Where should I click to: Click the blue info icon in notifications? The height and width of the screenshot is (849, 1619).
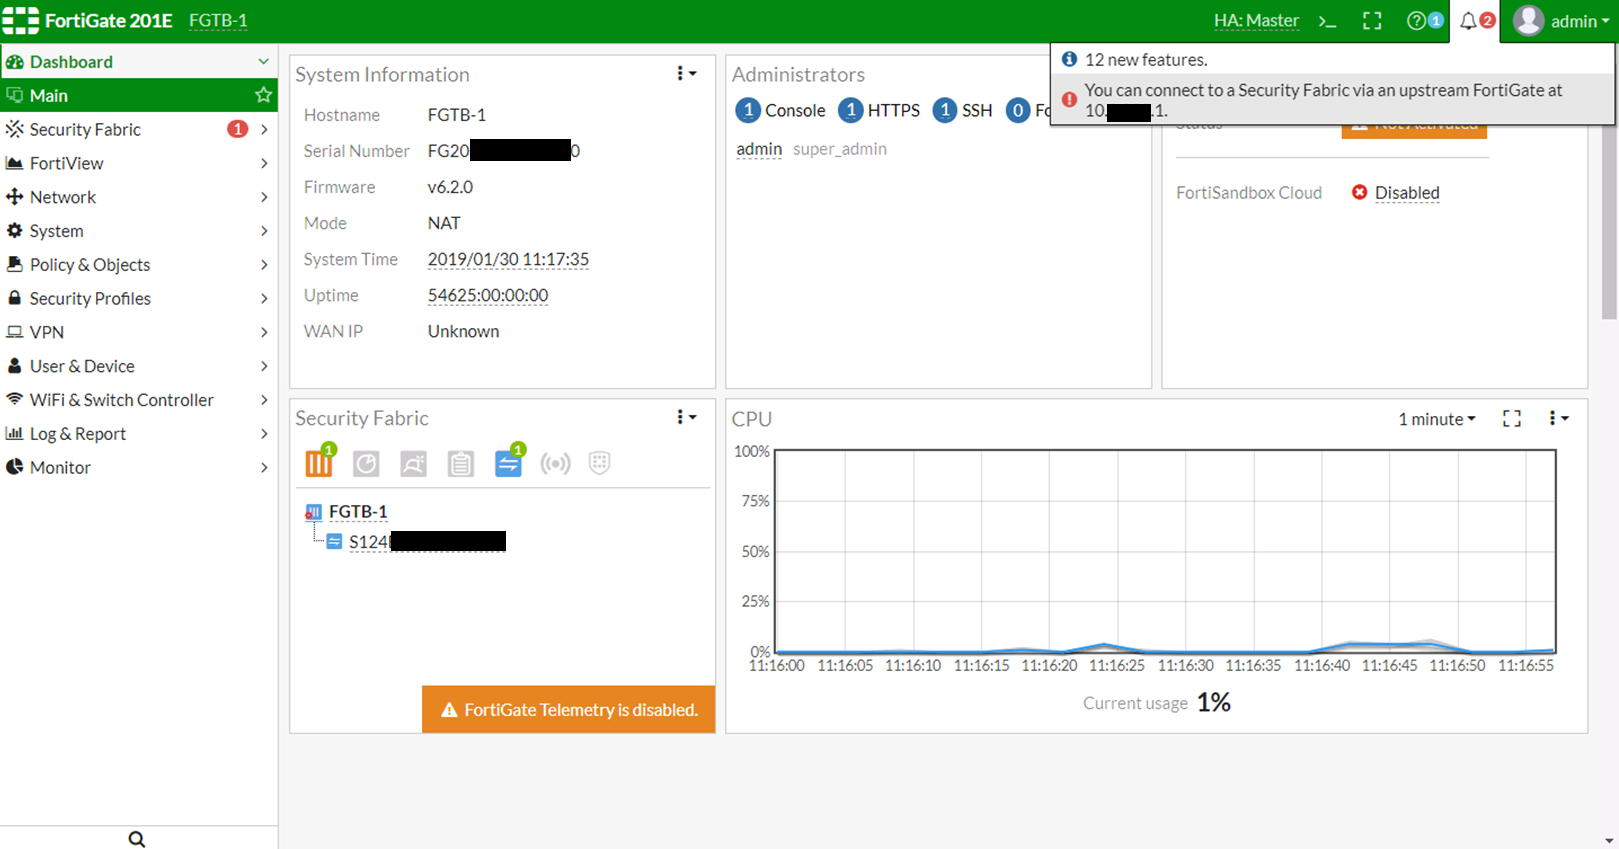(1069, 59)
